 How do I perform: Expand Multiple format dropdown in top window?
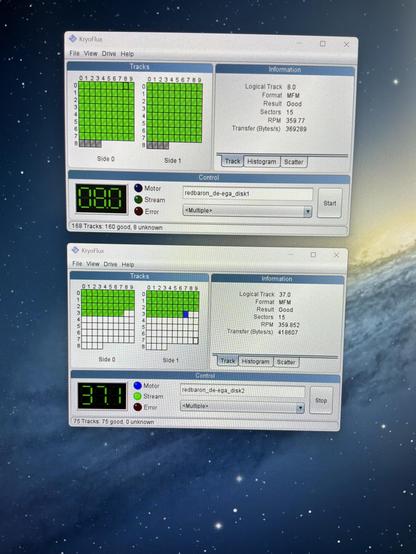pos(307,211)
